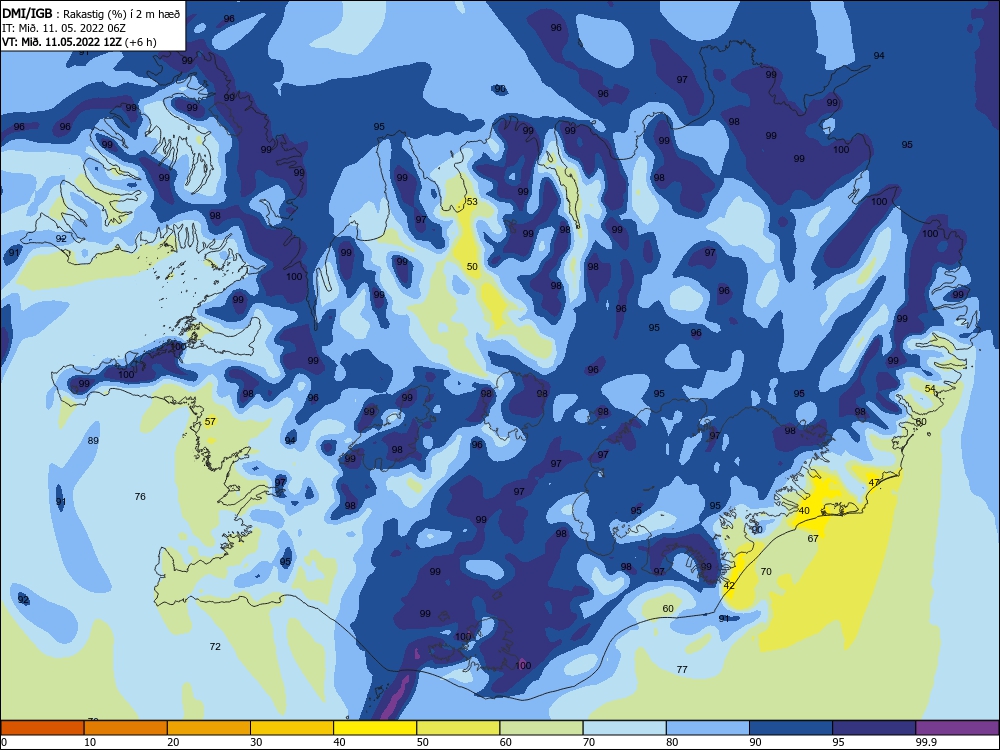Screen dimensions: 1000x750
Task: Click the map humidity value '42'
Action: pyautogui.click(x=730, y=585)
